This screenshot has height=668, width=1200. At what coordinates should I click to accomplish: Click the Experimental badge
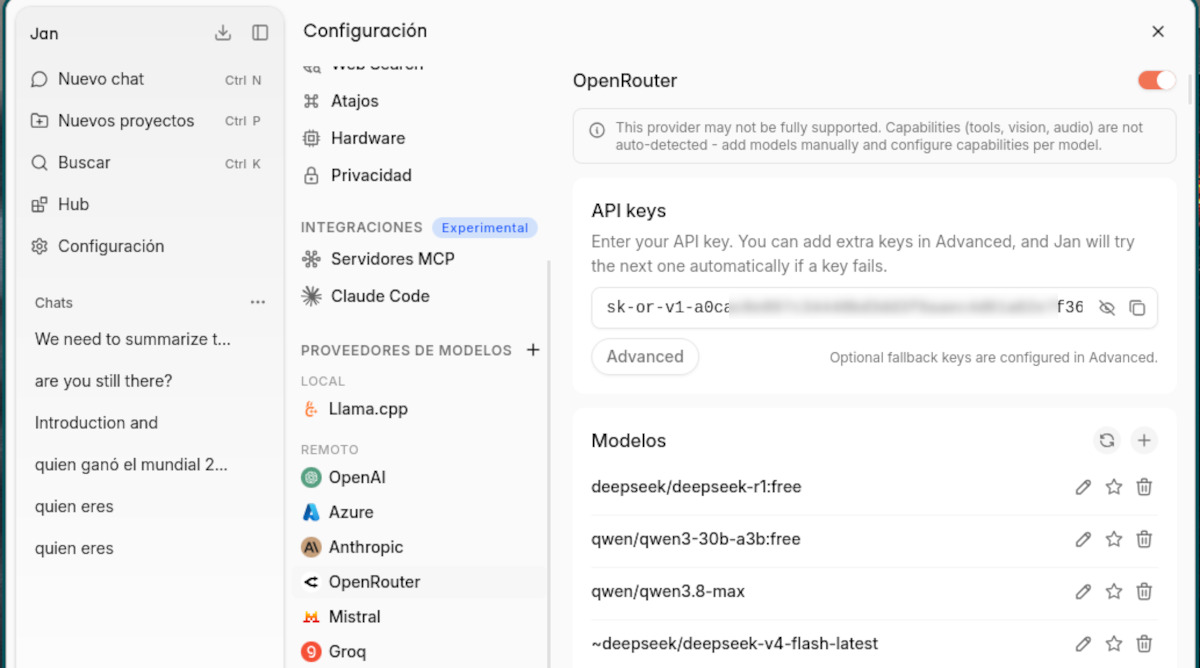click(x=485, y=228)
